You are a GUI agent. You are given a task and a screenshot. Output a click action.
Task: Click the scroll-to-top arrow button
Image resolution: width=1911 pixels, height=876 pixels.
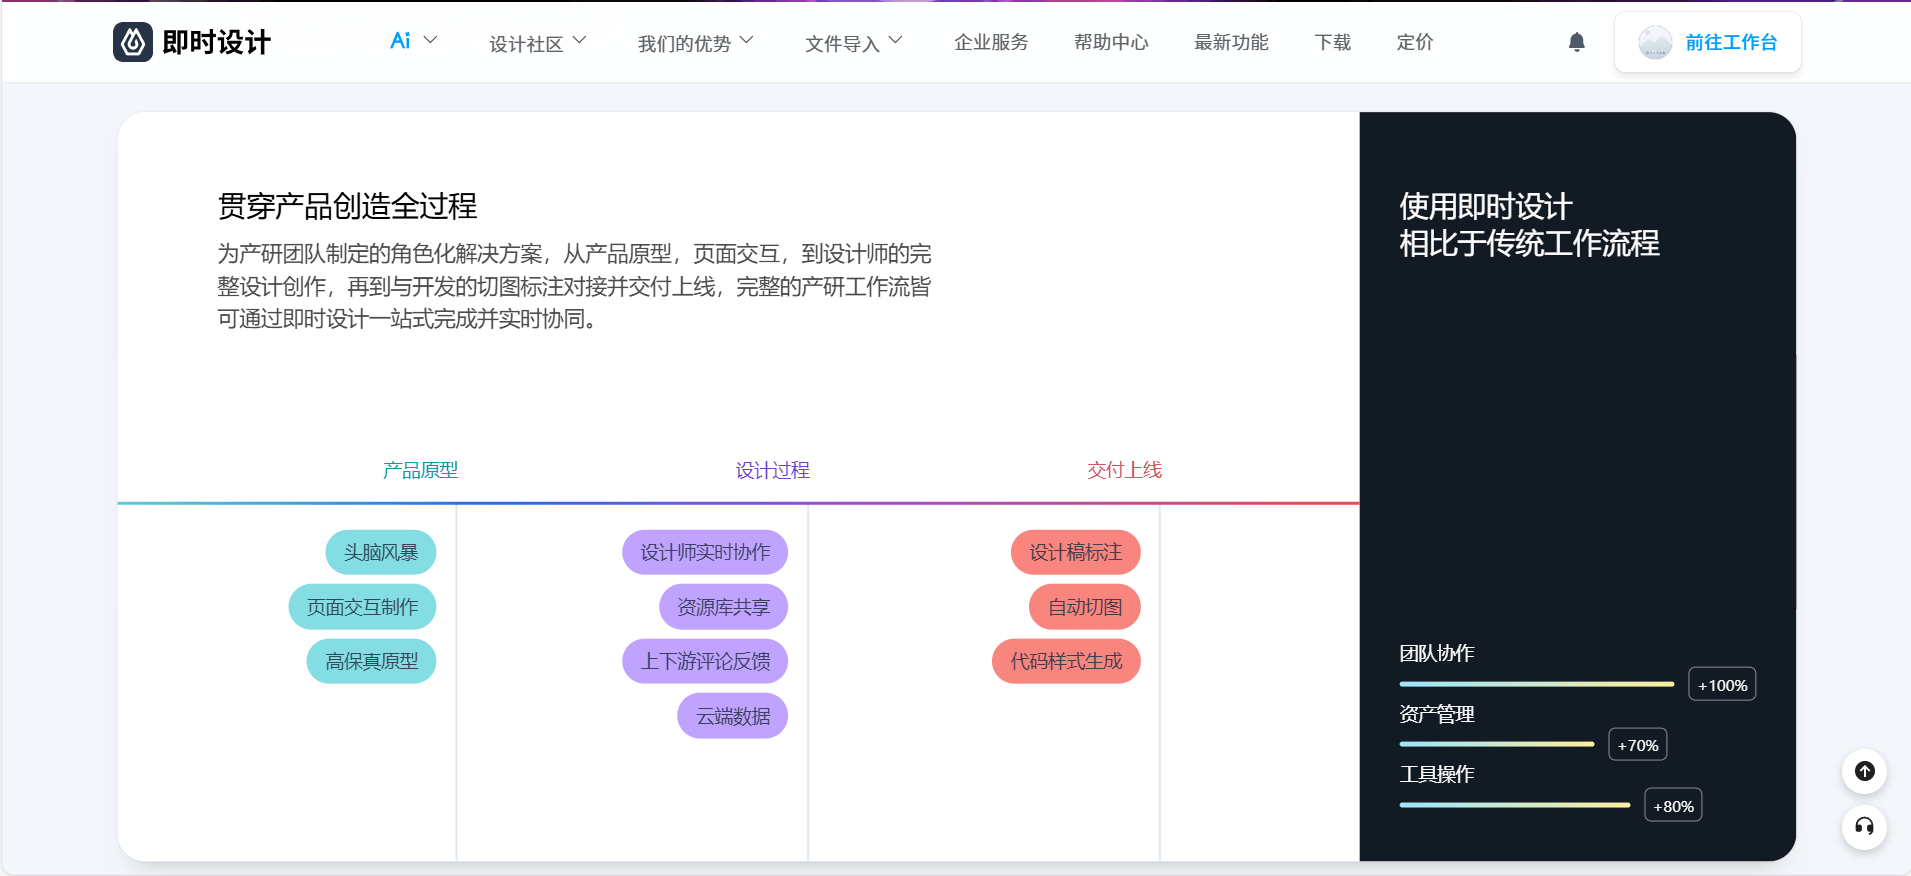pyautogui.click(x=1864, y=771)
